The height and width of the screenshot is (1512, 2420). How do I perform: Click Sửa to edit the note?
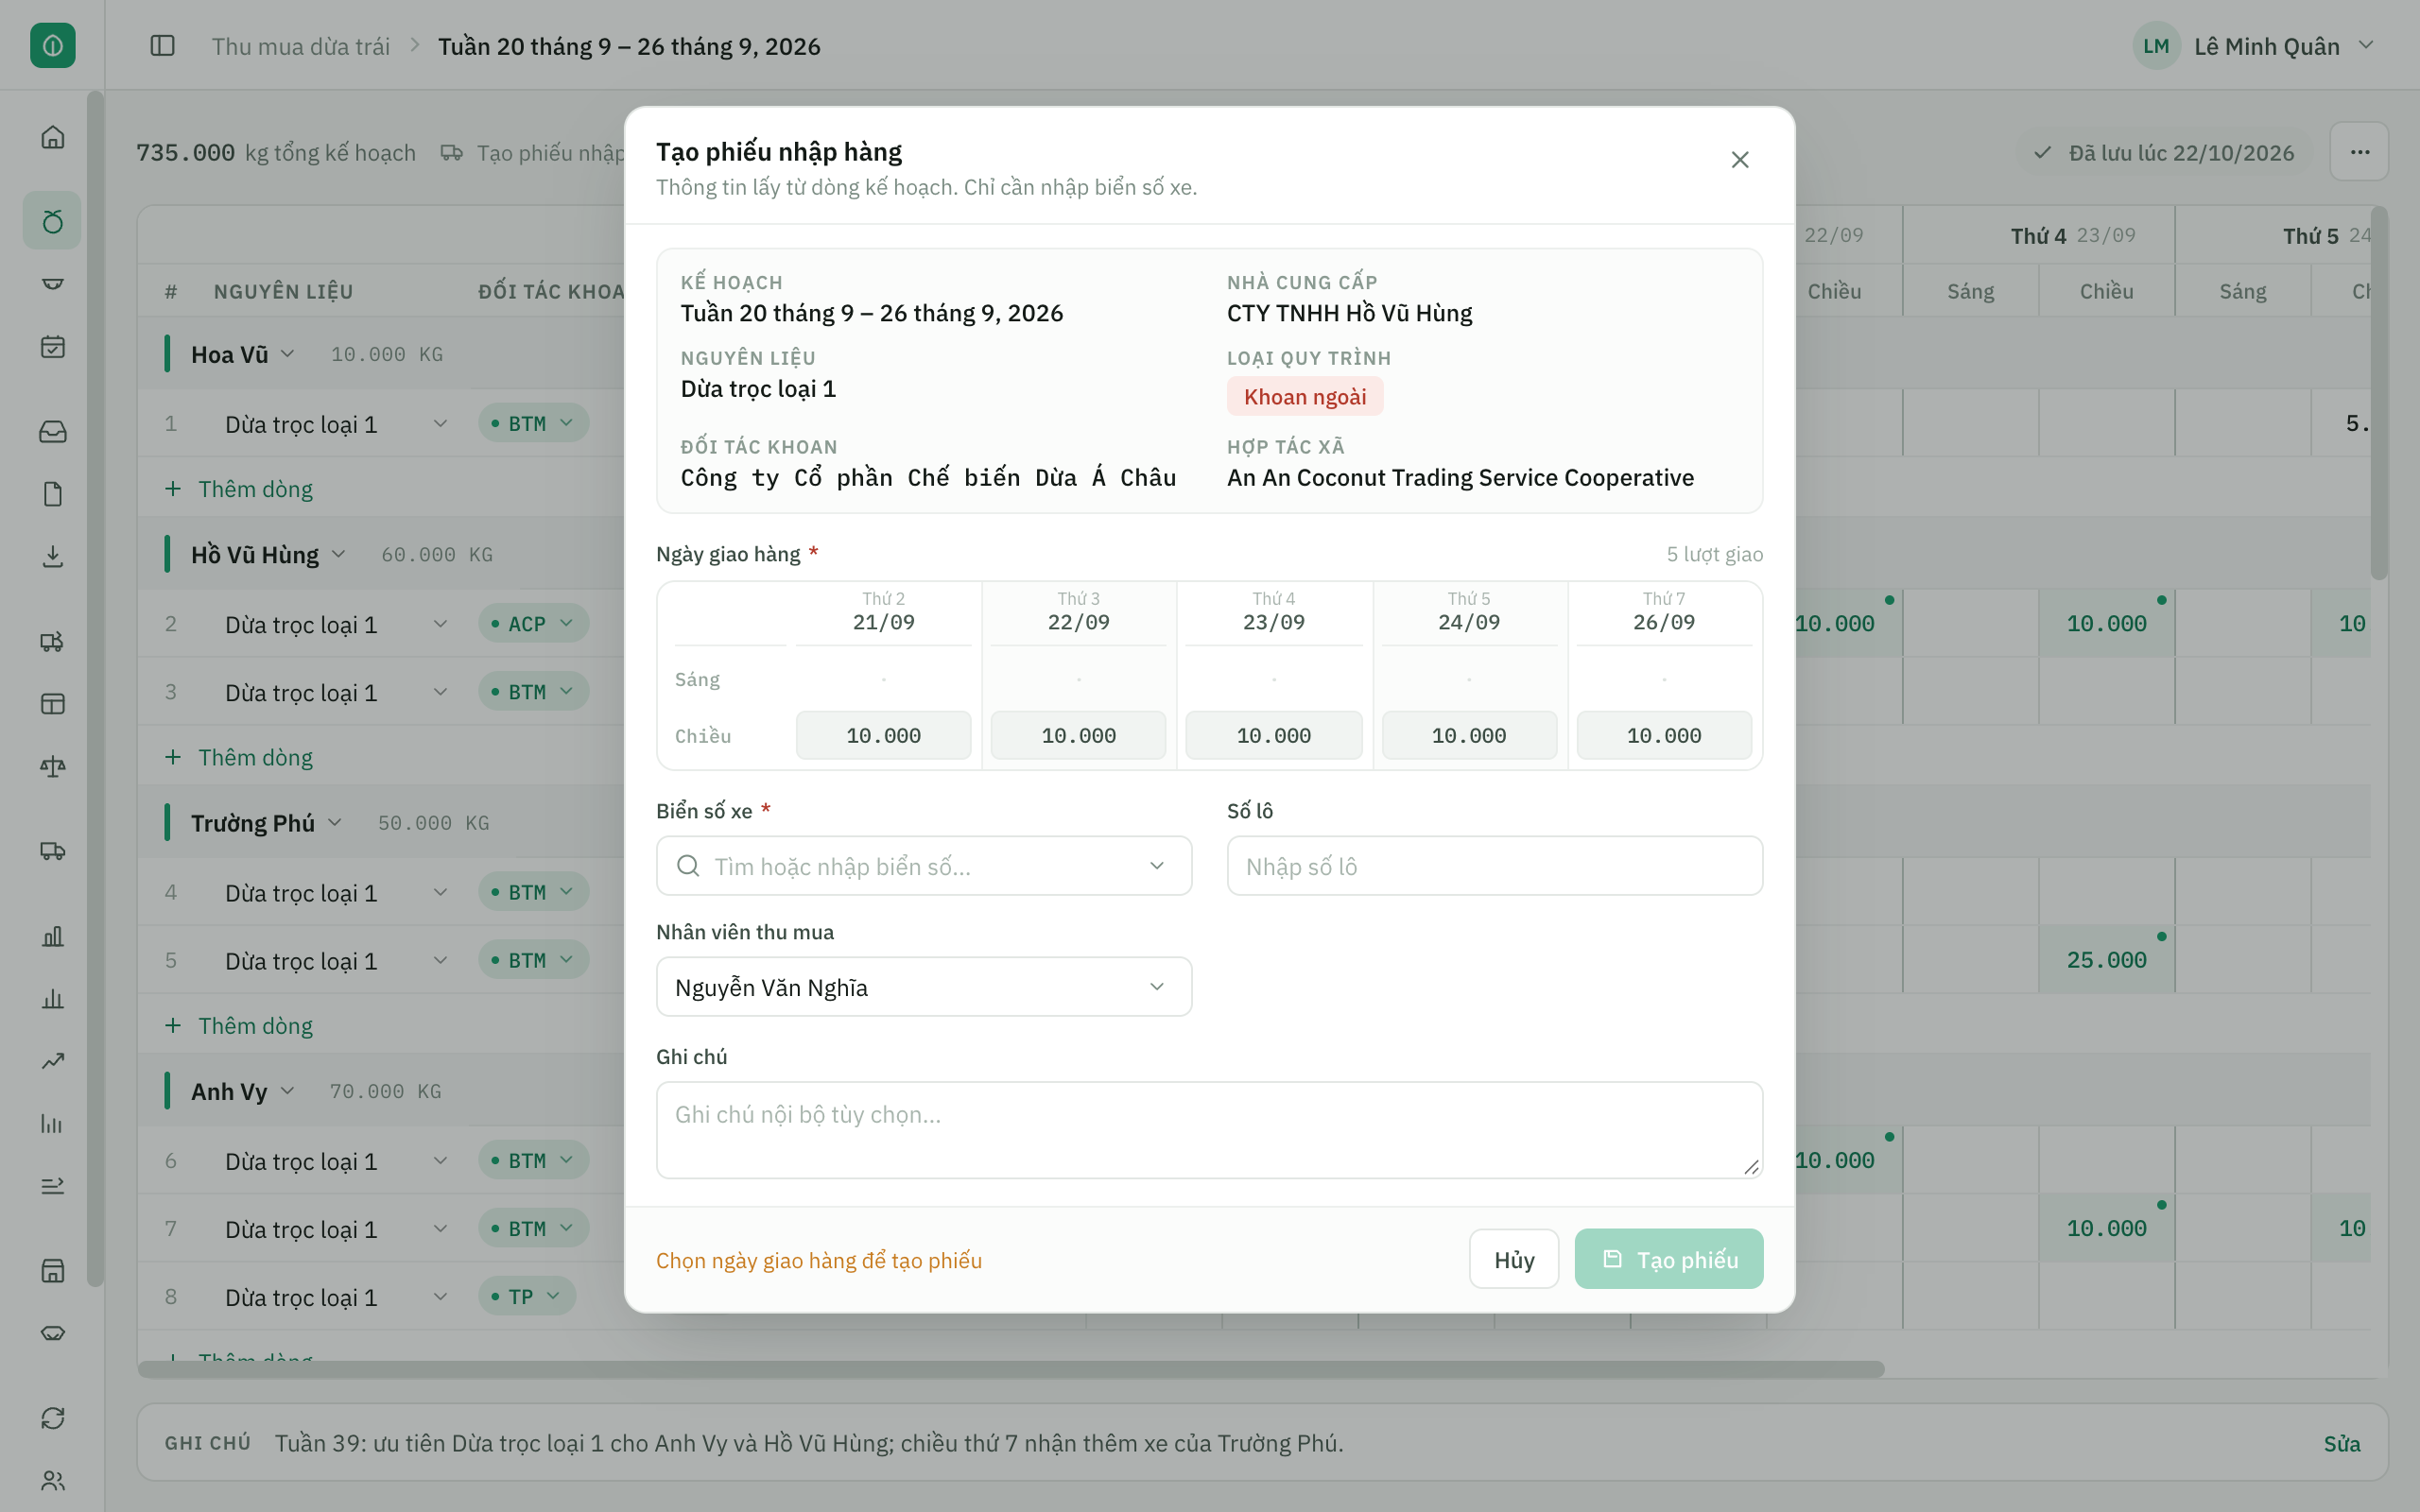click(x=2342, y=1443)
